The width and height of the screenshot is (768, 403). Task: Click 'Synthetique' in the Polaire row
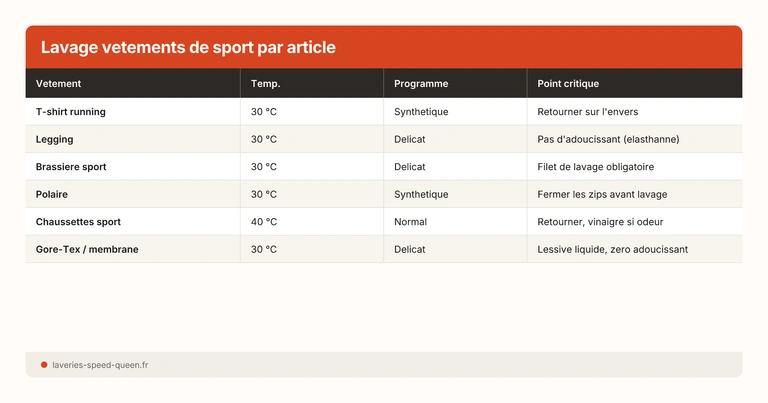(x=421, y=194)
